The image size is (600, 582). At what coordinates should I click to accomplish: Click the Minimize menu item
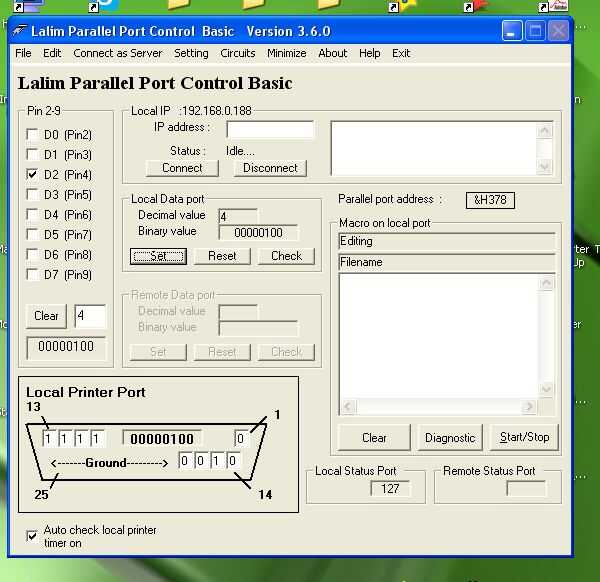pos(287,53)
